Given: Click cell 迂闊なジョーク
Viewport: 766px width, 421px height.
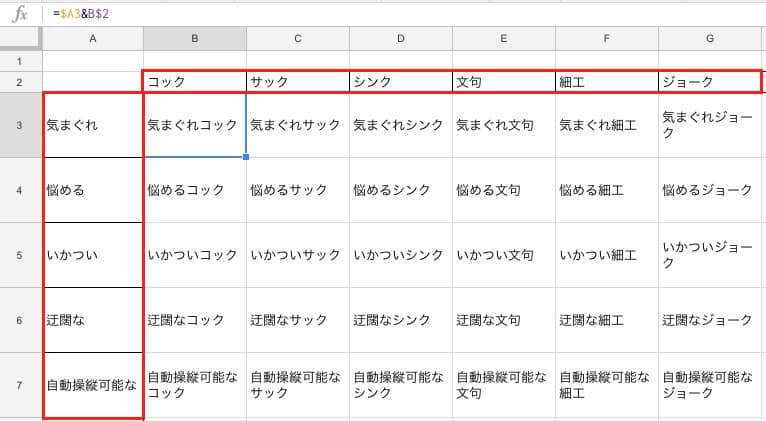Looking at the screenshot, I should (x=710, y=320).
